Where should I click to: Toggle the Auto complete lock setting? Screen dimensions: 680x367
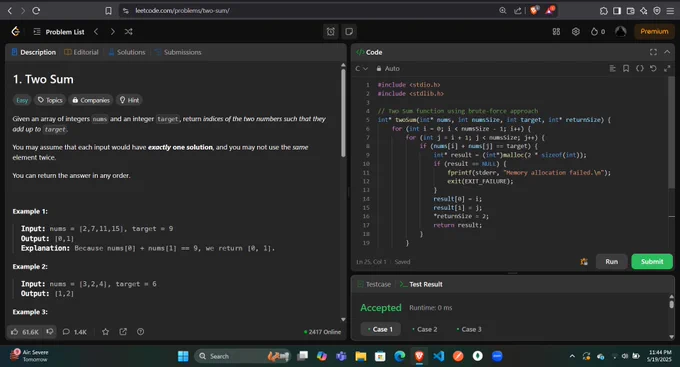[x=388, y=69]
